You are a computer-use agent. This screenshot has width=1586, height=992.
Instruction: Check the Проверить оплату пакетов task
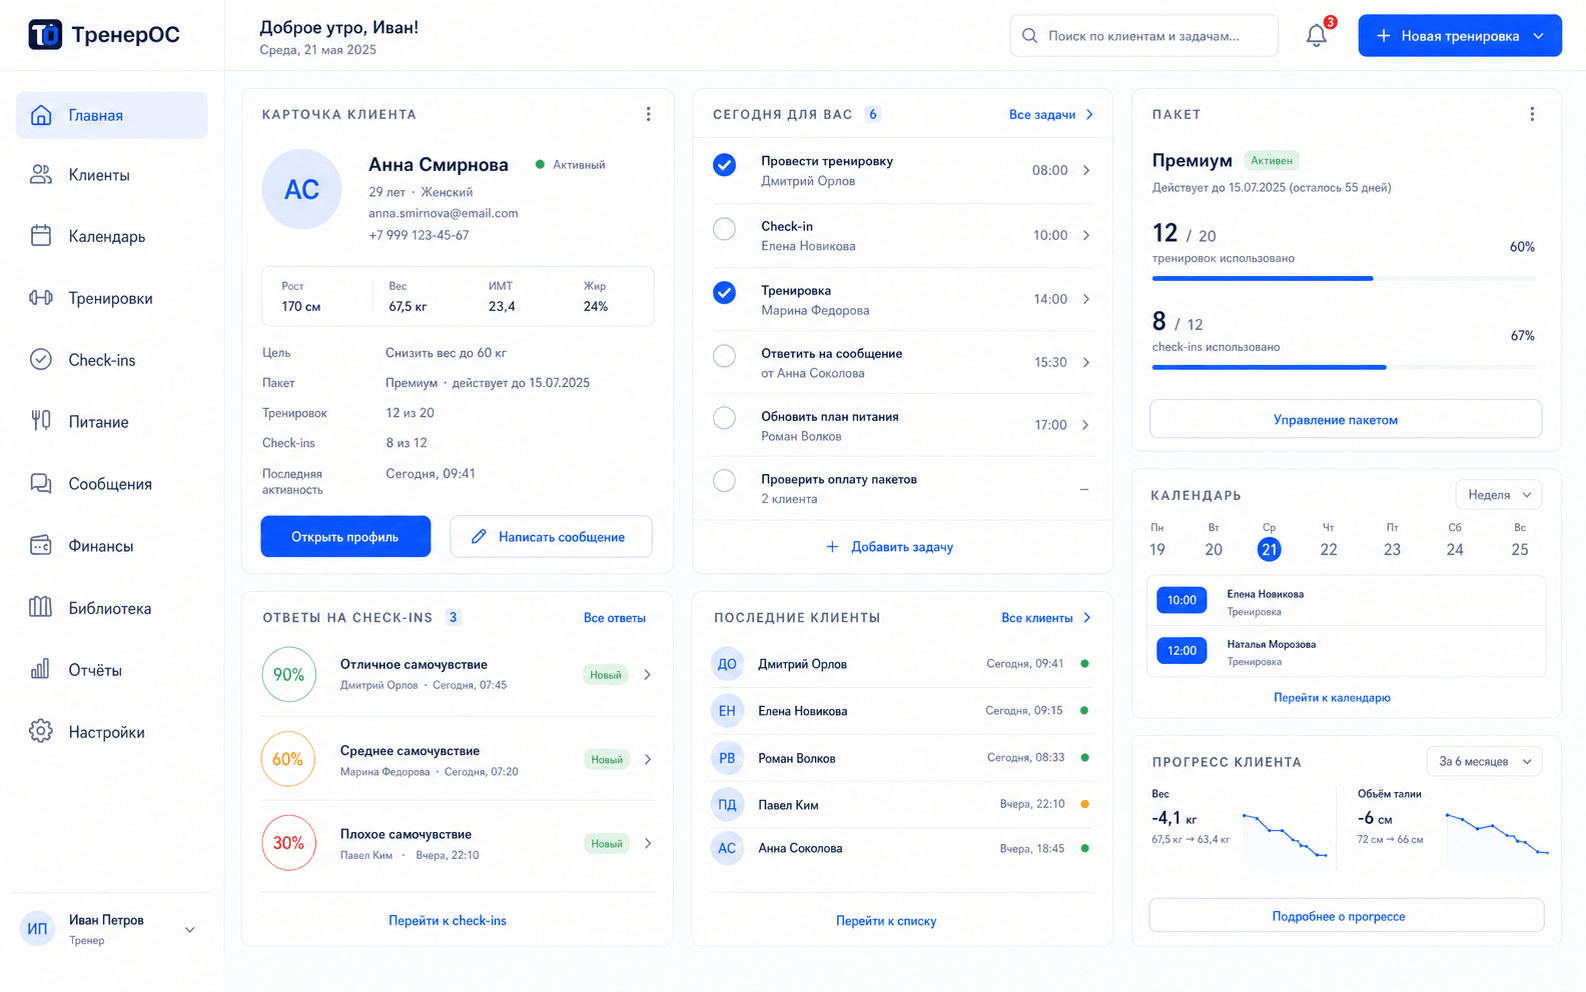click(x=725, y=481)
